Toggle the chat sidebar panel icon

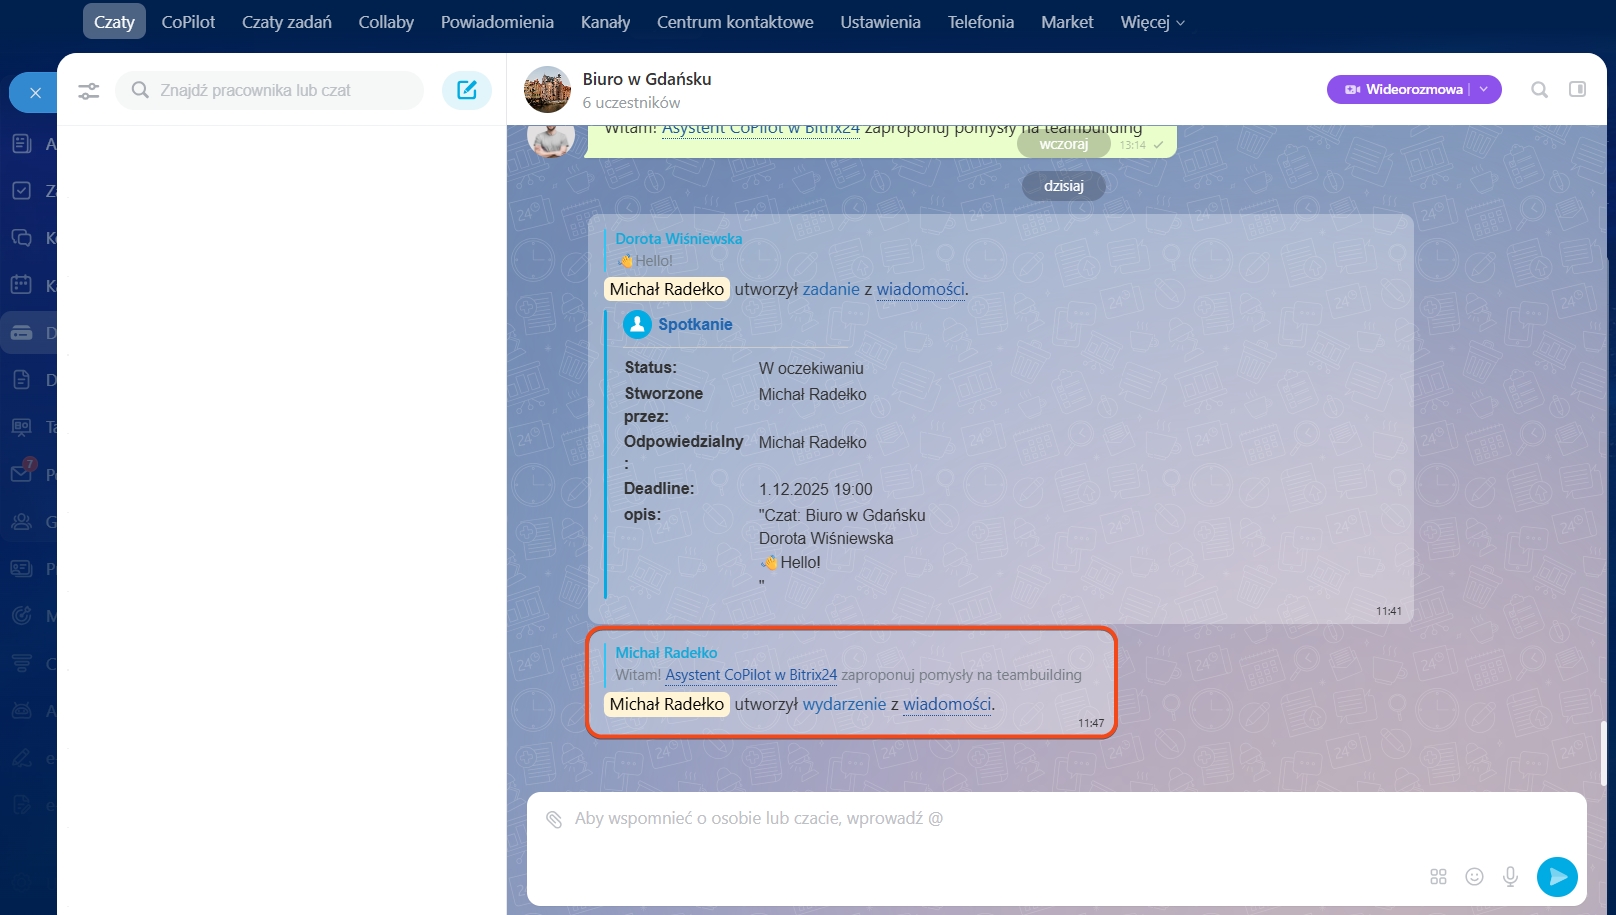(1577, 90)
